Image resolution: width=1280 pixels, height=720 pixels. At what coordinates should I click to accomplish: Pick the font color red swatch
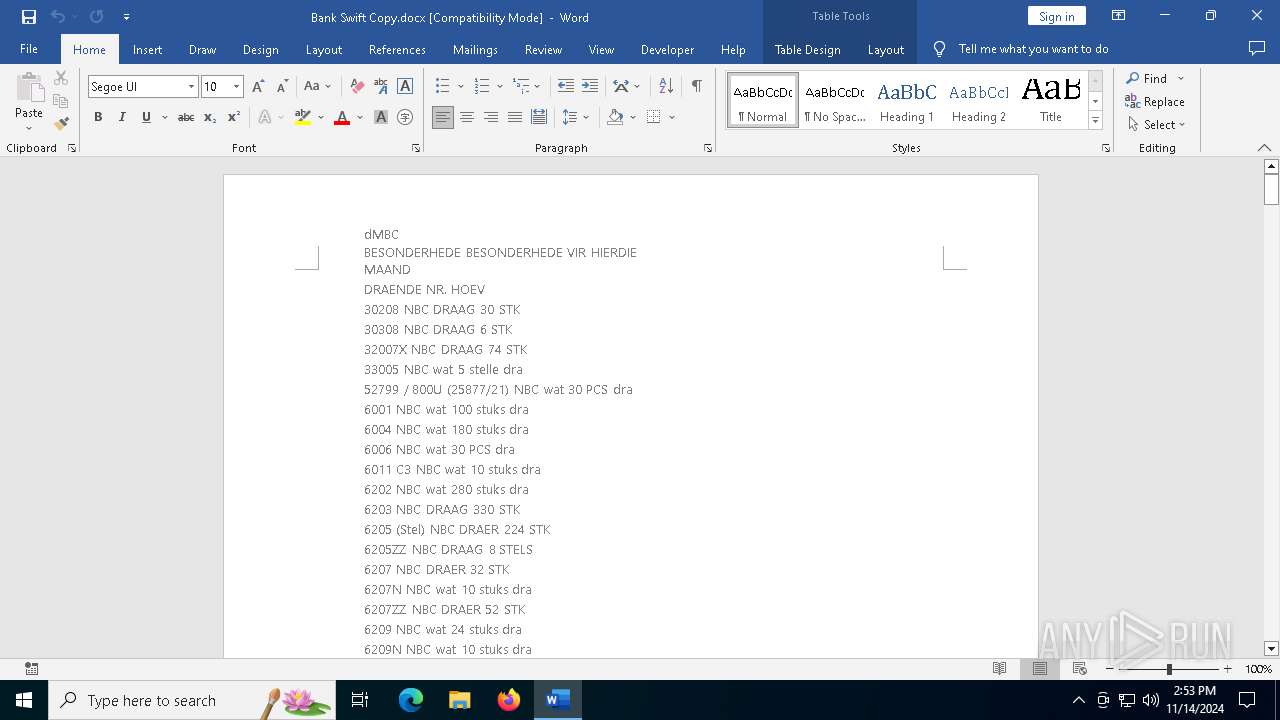click(342, 117)
